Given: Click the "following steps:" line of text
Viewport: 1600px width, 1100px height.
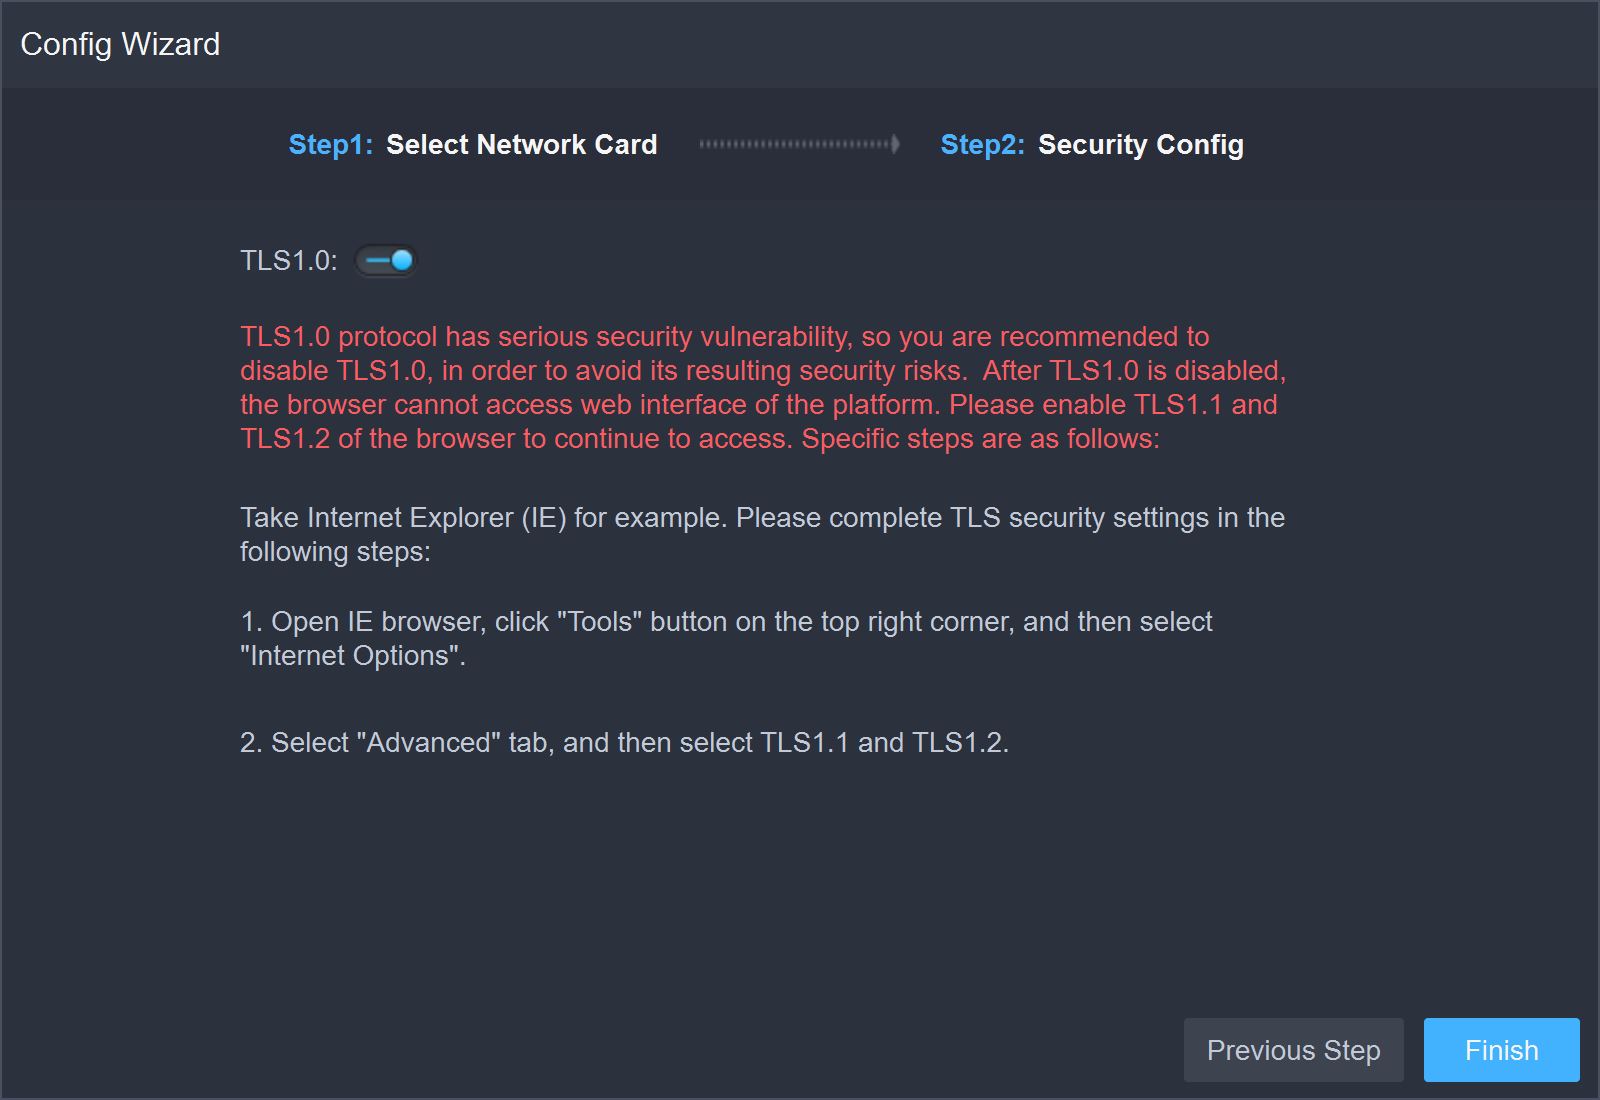Looking at the screenshot, I should (x=335, y=552).
